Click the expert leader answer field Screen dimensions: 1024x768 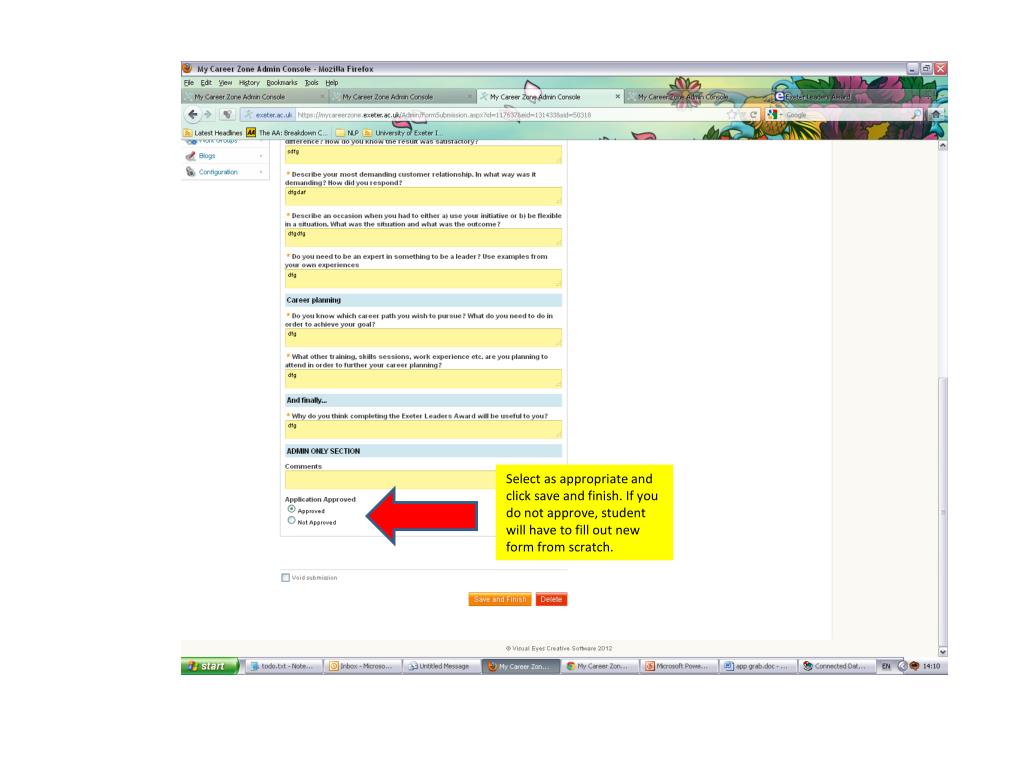click(x=423, y=278)
